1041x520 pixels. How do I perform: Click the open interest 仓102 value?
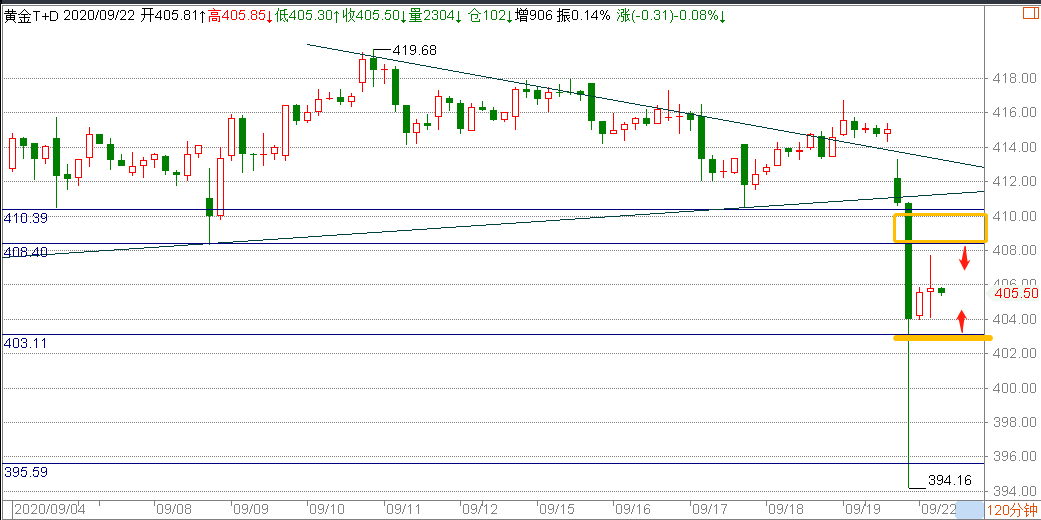coord(490,15)
